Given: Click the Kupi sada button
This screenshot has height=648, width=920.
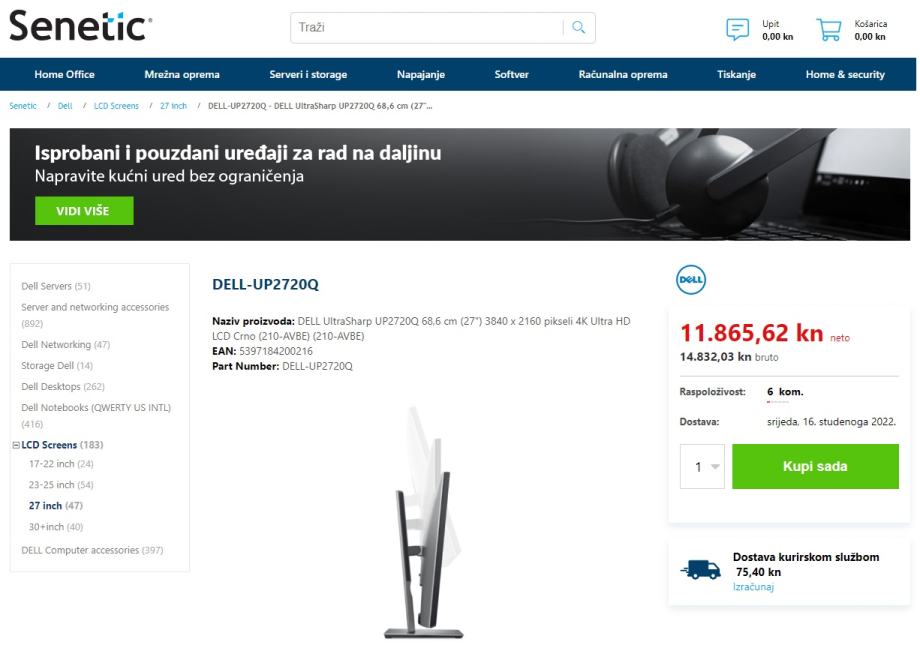Looking at the screenshot, I should click(815, 467).
